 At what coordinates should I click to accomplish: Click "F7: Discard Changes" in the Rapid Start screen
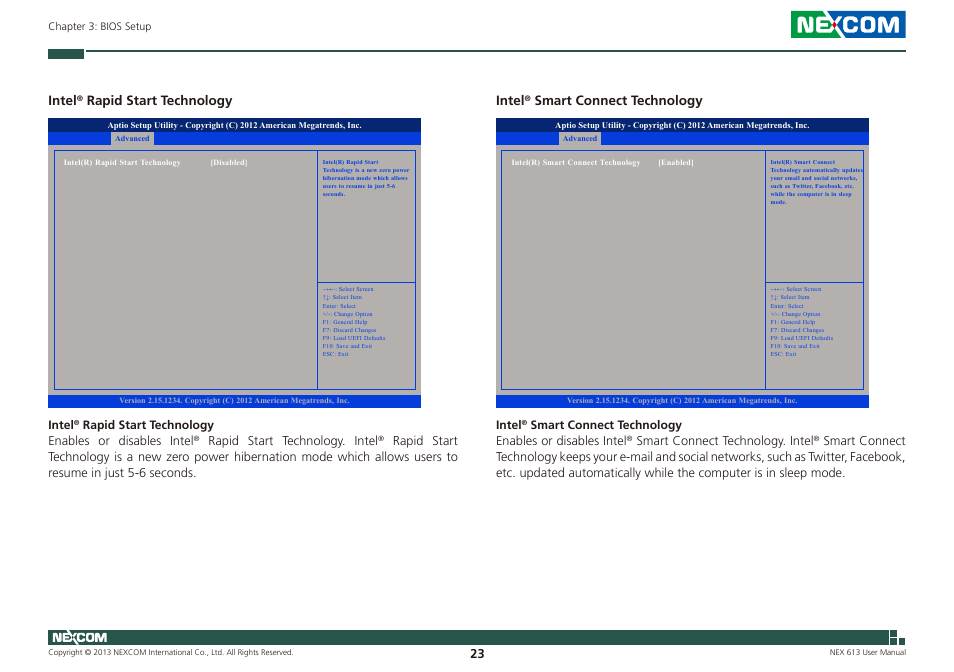point(349,330)
